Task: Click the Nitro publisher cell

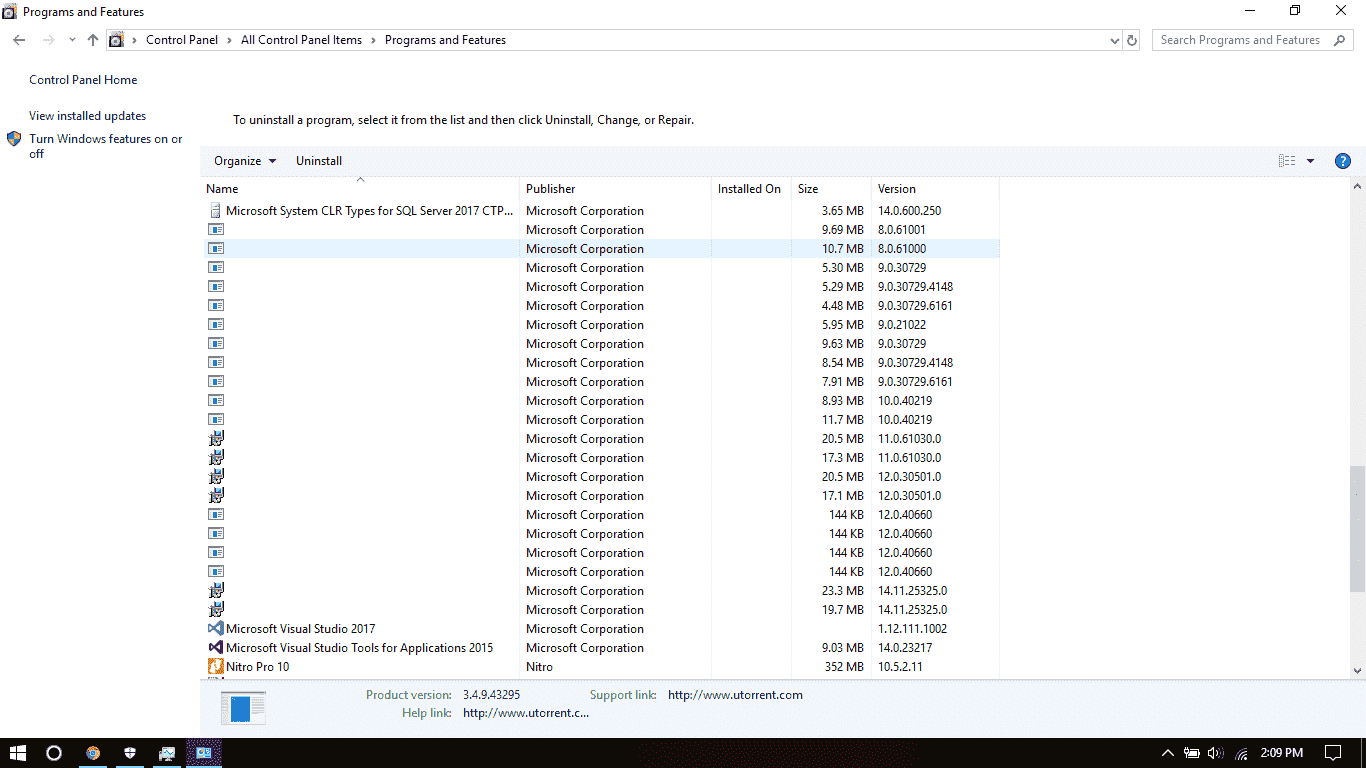Action: [539, 667]
